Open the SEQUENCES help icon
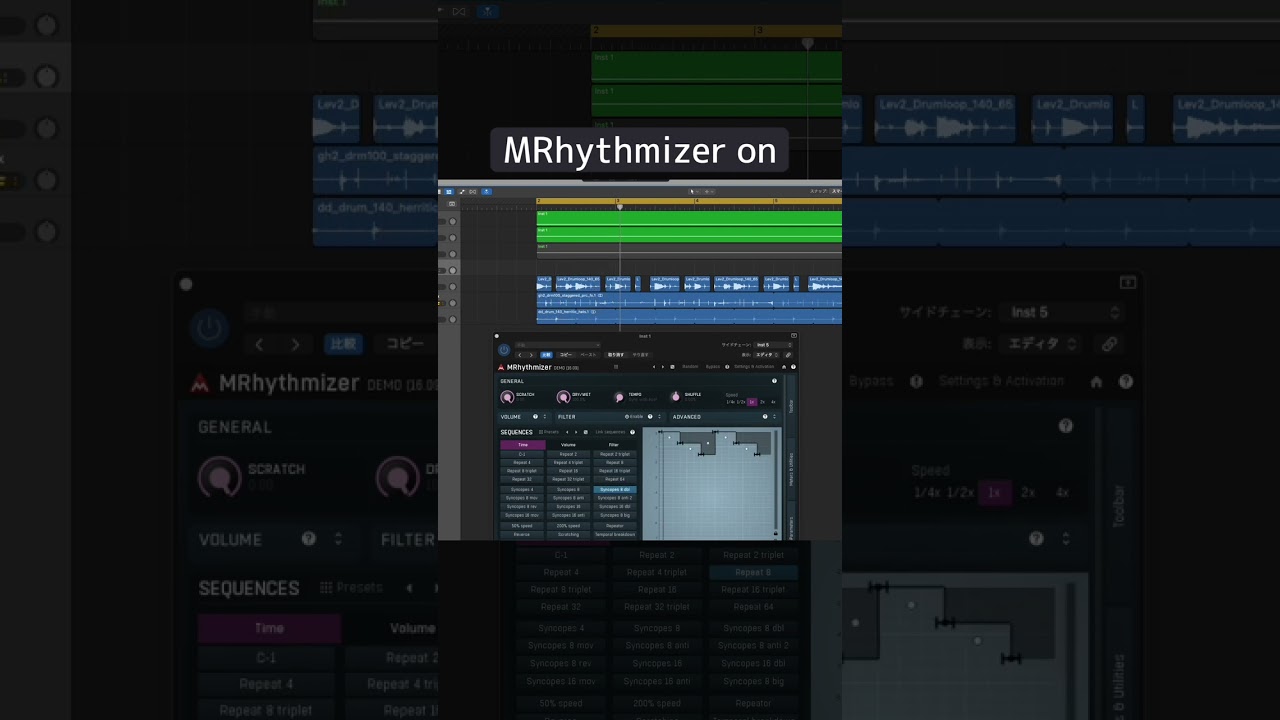The height and width of the screenshot is (720, 1280). pyautogui.click(x=632, y=432)
